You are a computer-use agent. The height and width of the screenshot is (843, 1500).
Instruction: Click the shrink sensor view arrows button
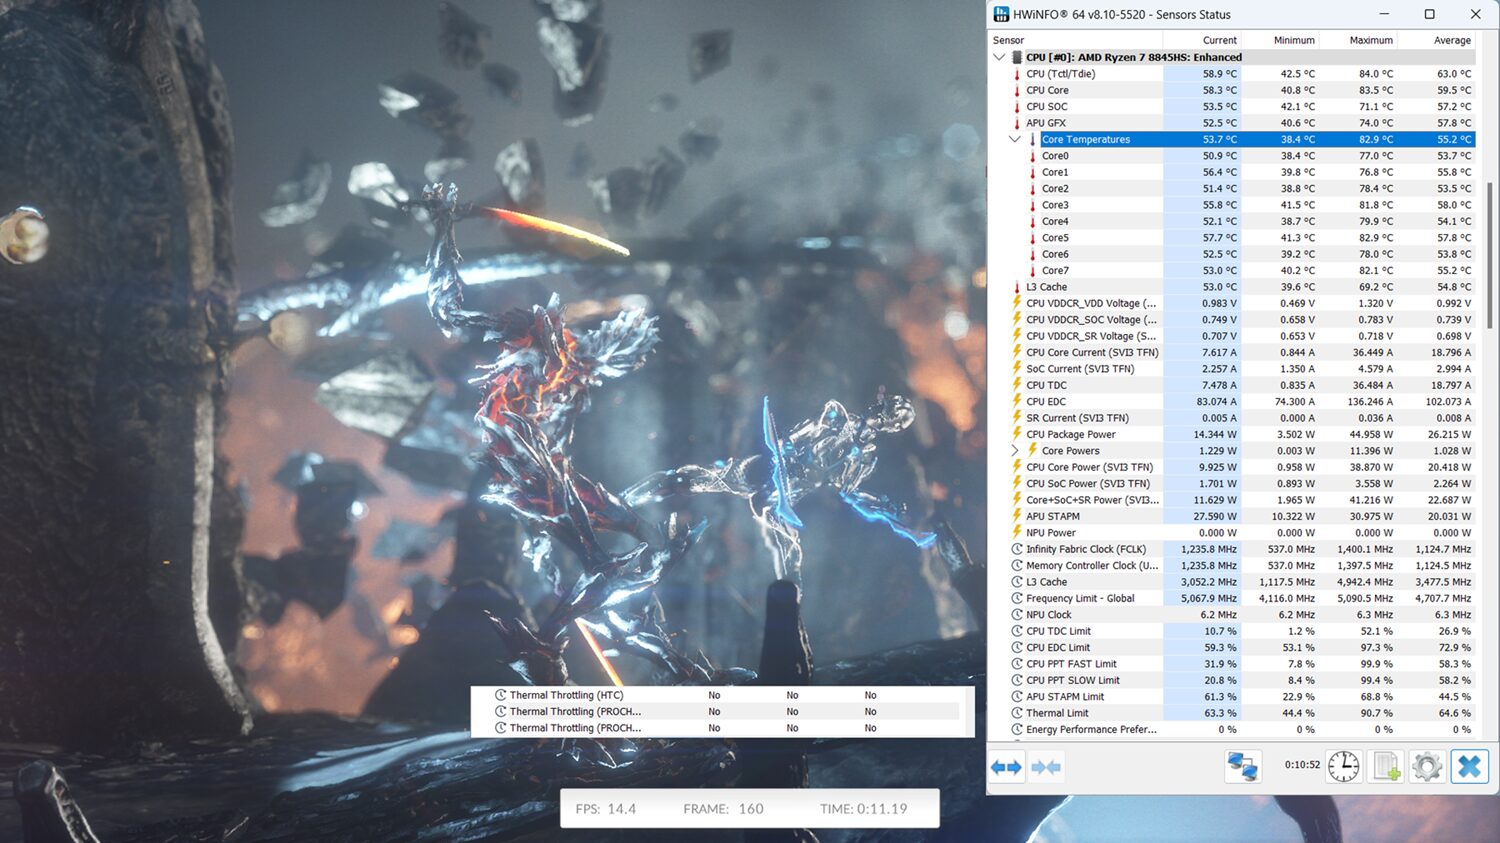tap(1046, 767)
